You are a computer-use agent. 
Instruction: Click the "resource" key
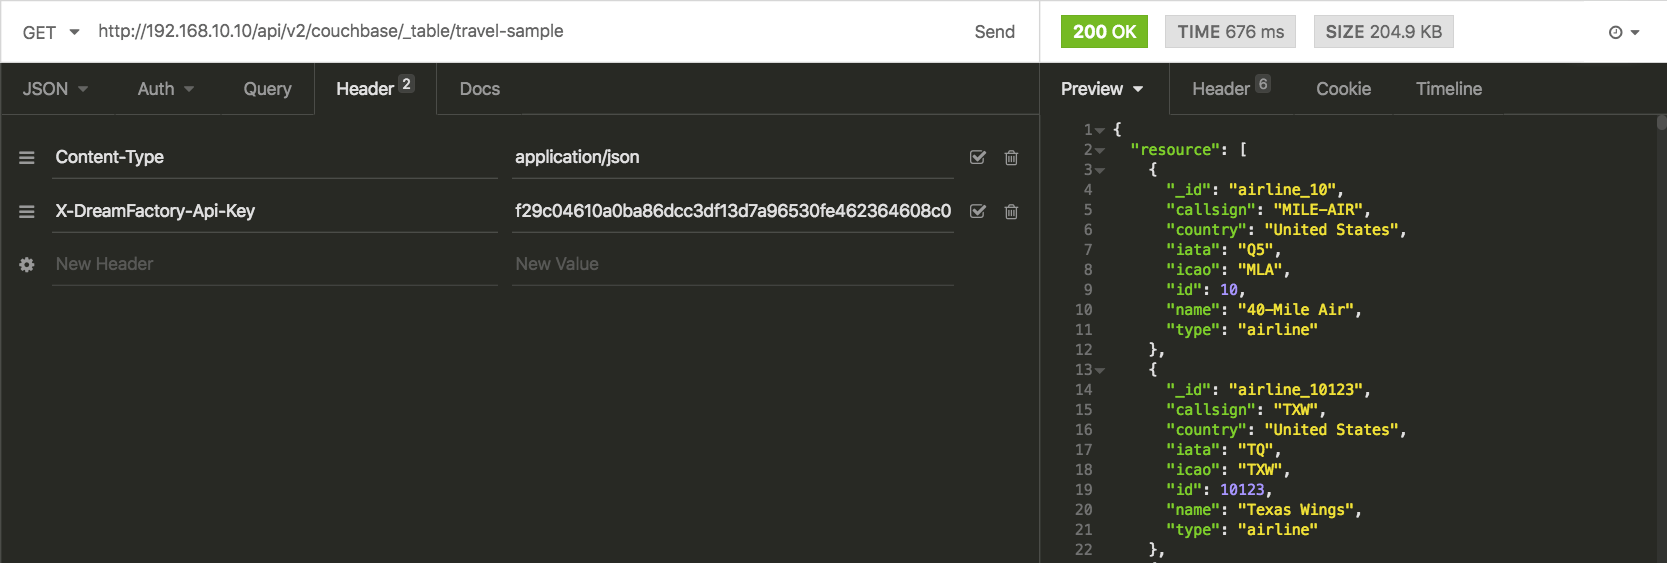tap(1175, 150)
